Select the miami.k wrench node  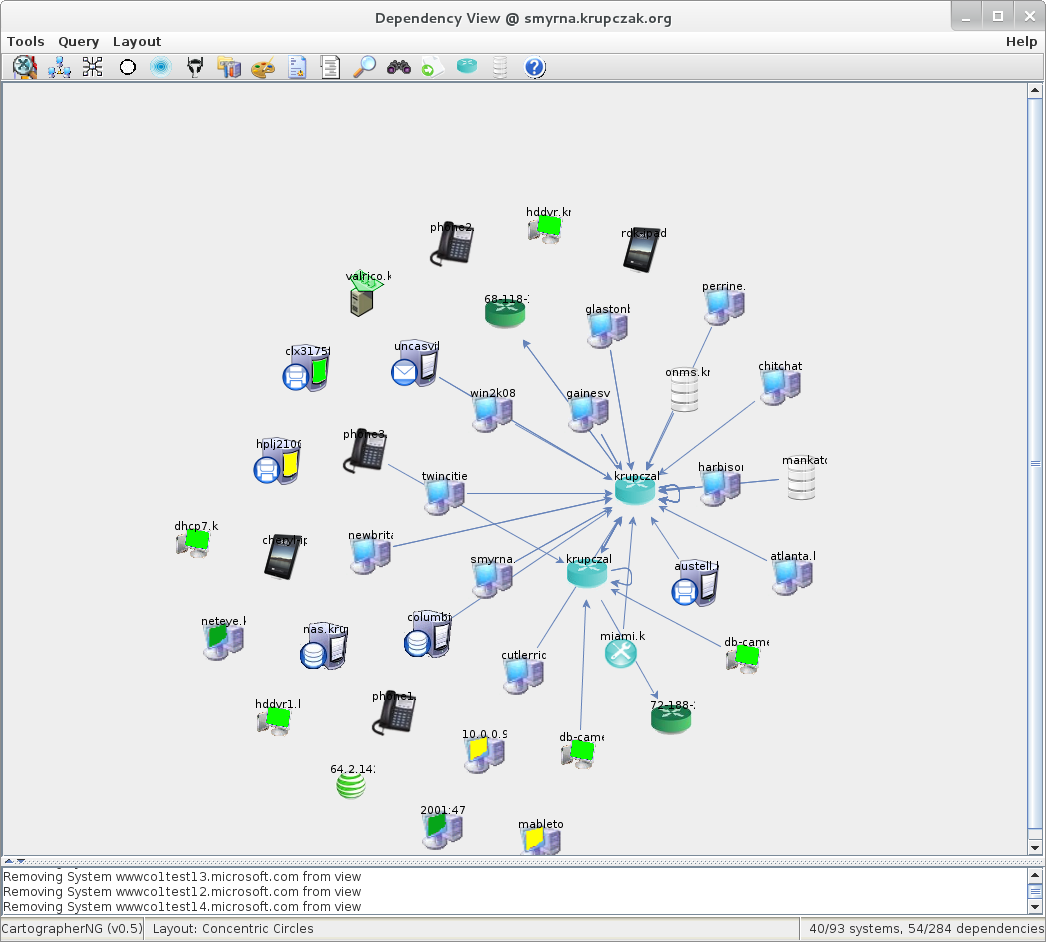pyautogui.click(x=621, y=654)
